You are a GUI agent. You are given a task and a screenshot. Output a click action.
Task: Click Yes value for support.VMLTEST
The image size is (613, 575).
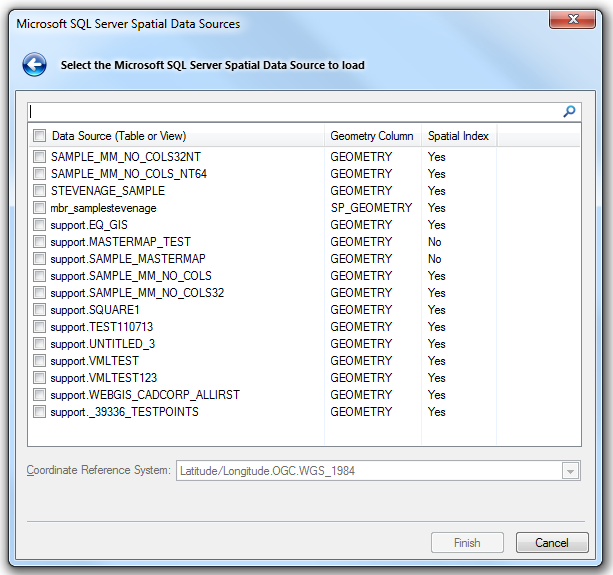[x=437, y=361]
